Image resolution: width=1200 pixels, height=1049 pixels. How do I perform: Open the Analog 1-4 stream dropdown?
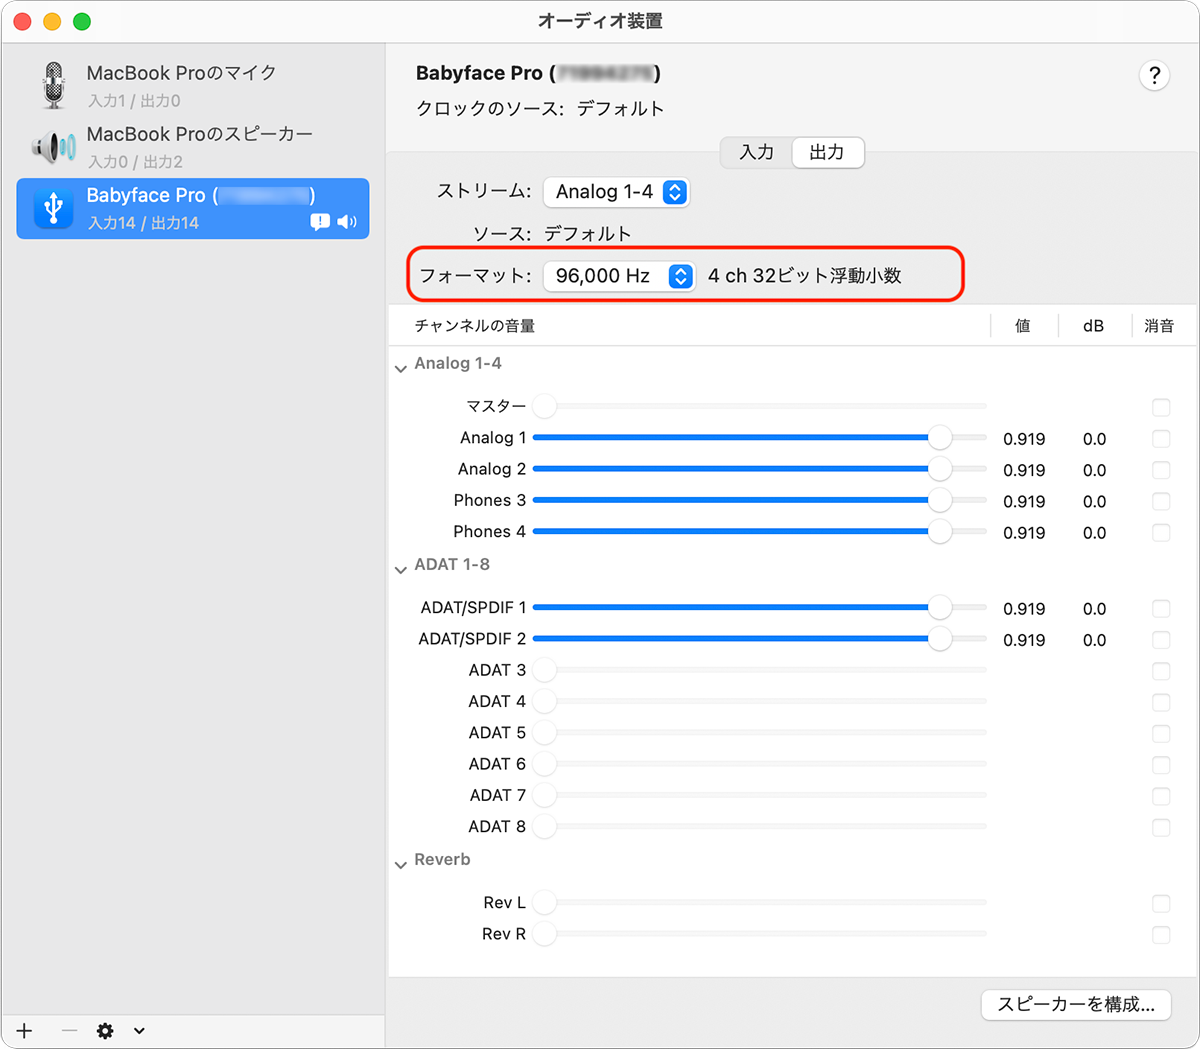pos(616,192)
